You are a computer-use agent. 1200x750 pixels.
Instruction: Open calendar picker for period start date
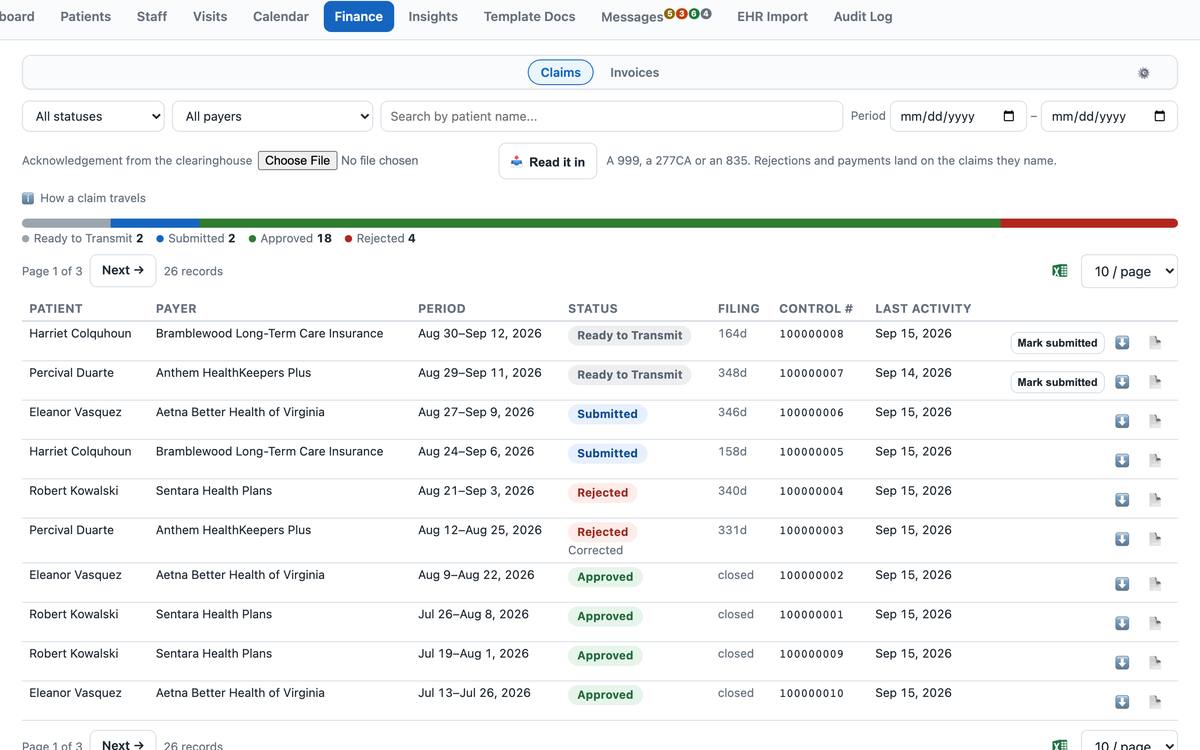pyautogui.click(x=1008, y=116)
